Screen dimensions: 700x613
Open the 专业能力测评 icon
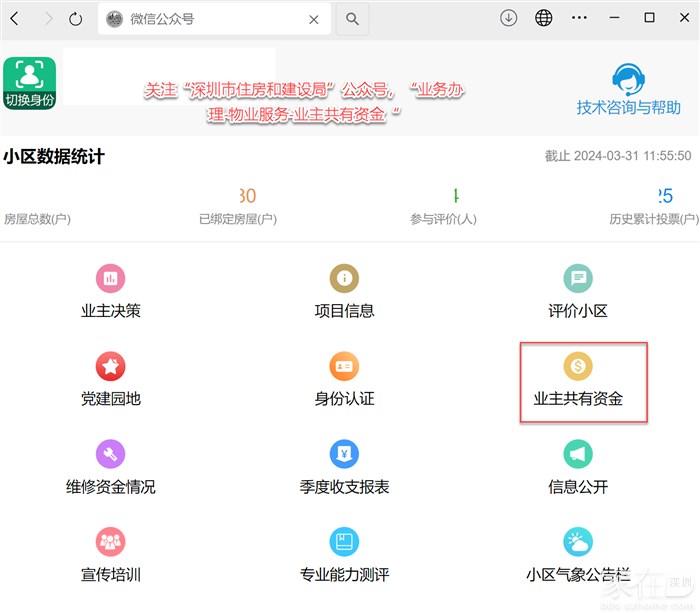click(x=344, y=542)
